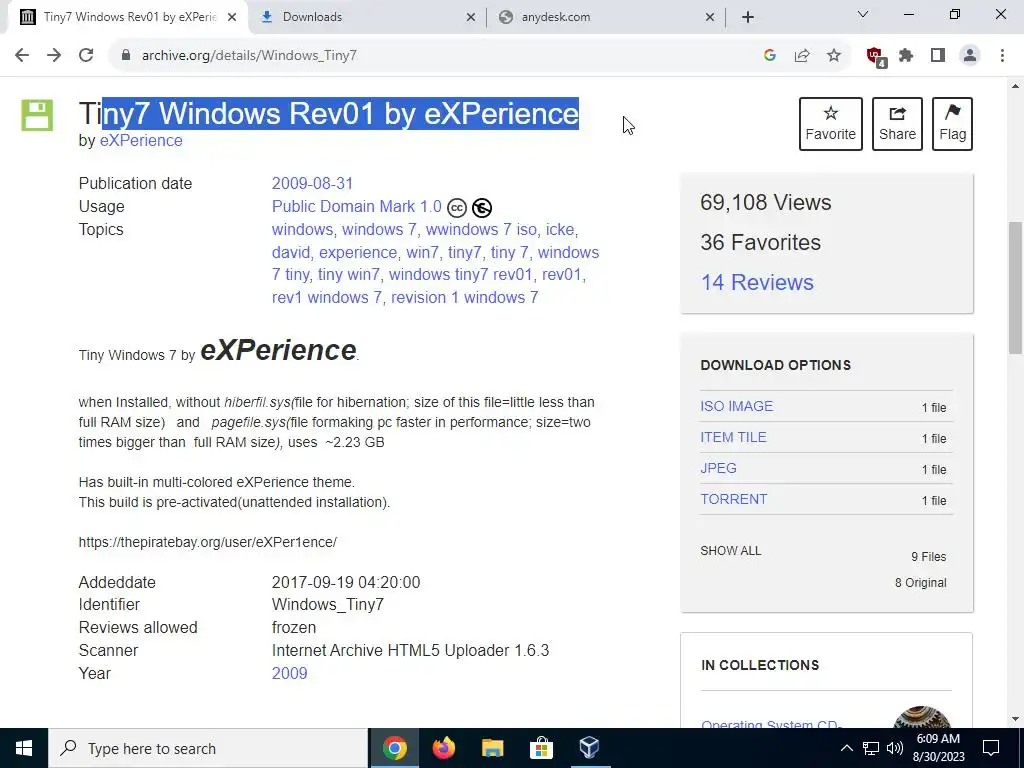Open the notification center
This screenshot has height=768, width=1024.
click(x=991, y=748)
